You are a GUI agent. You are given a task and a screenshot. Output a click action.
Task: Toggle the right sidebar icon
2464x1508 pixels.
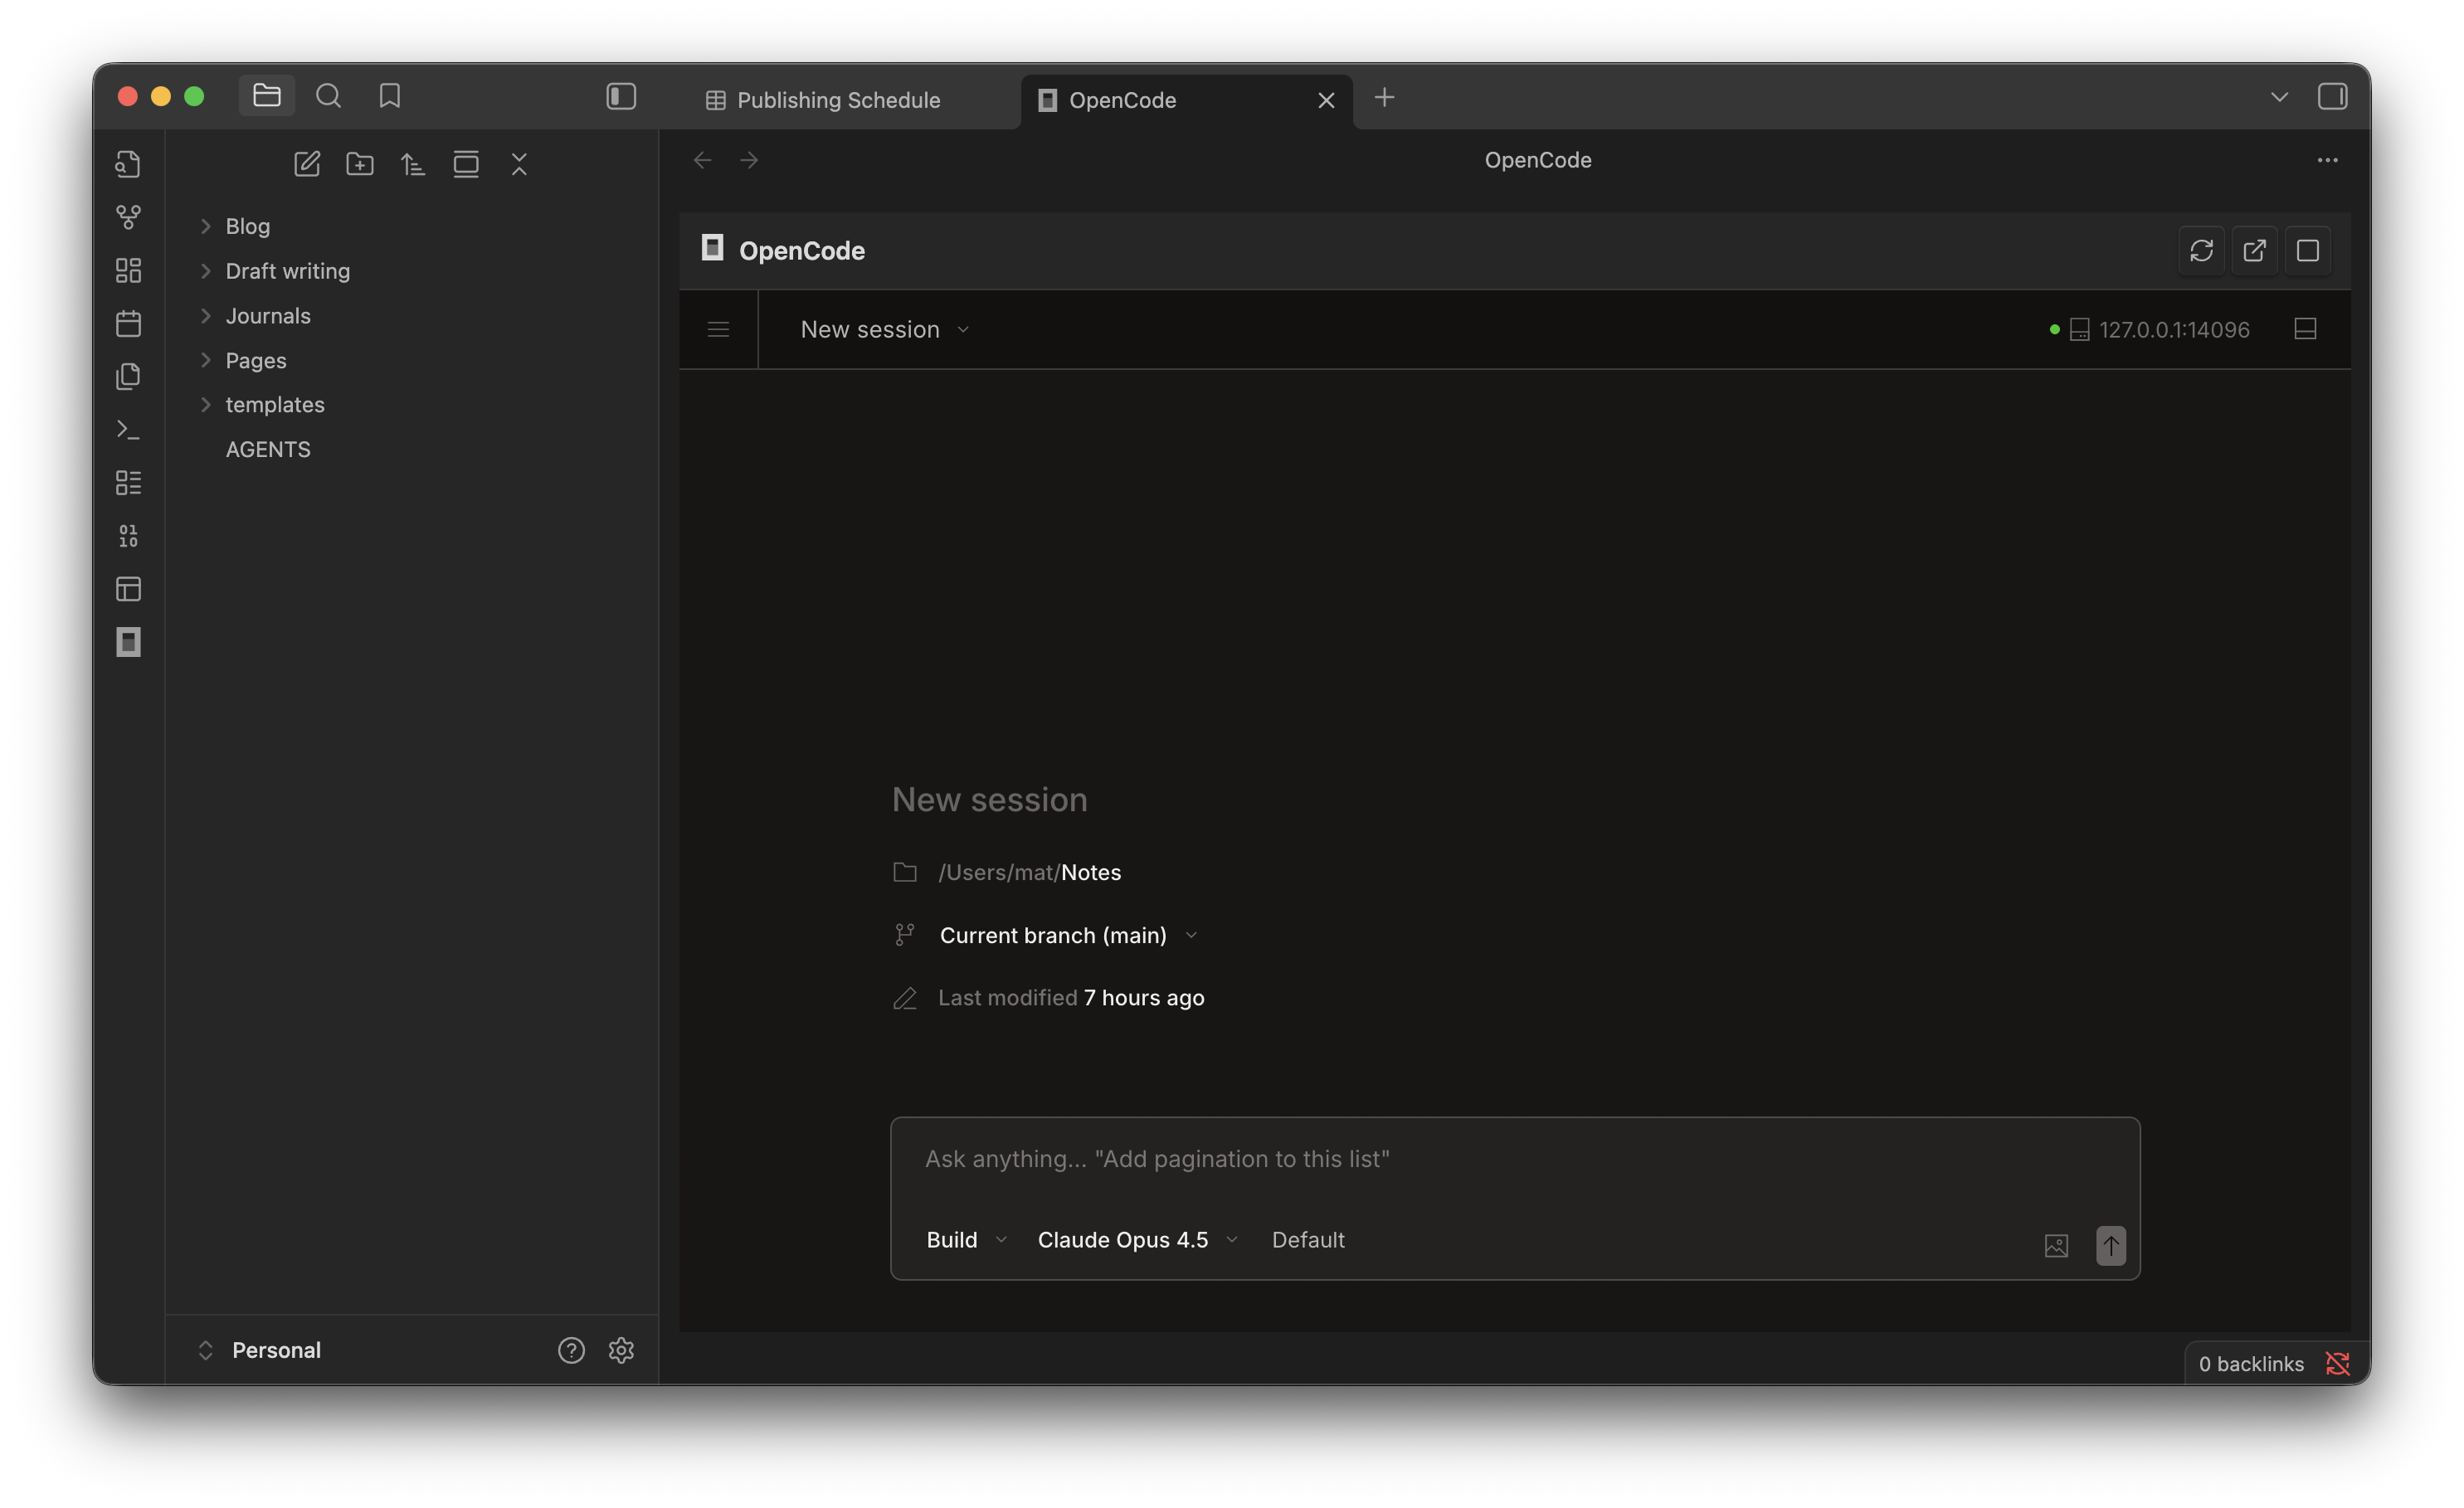click(x=2332, y=97)
